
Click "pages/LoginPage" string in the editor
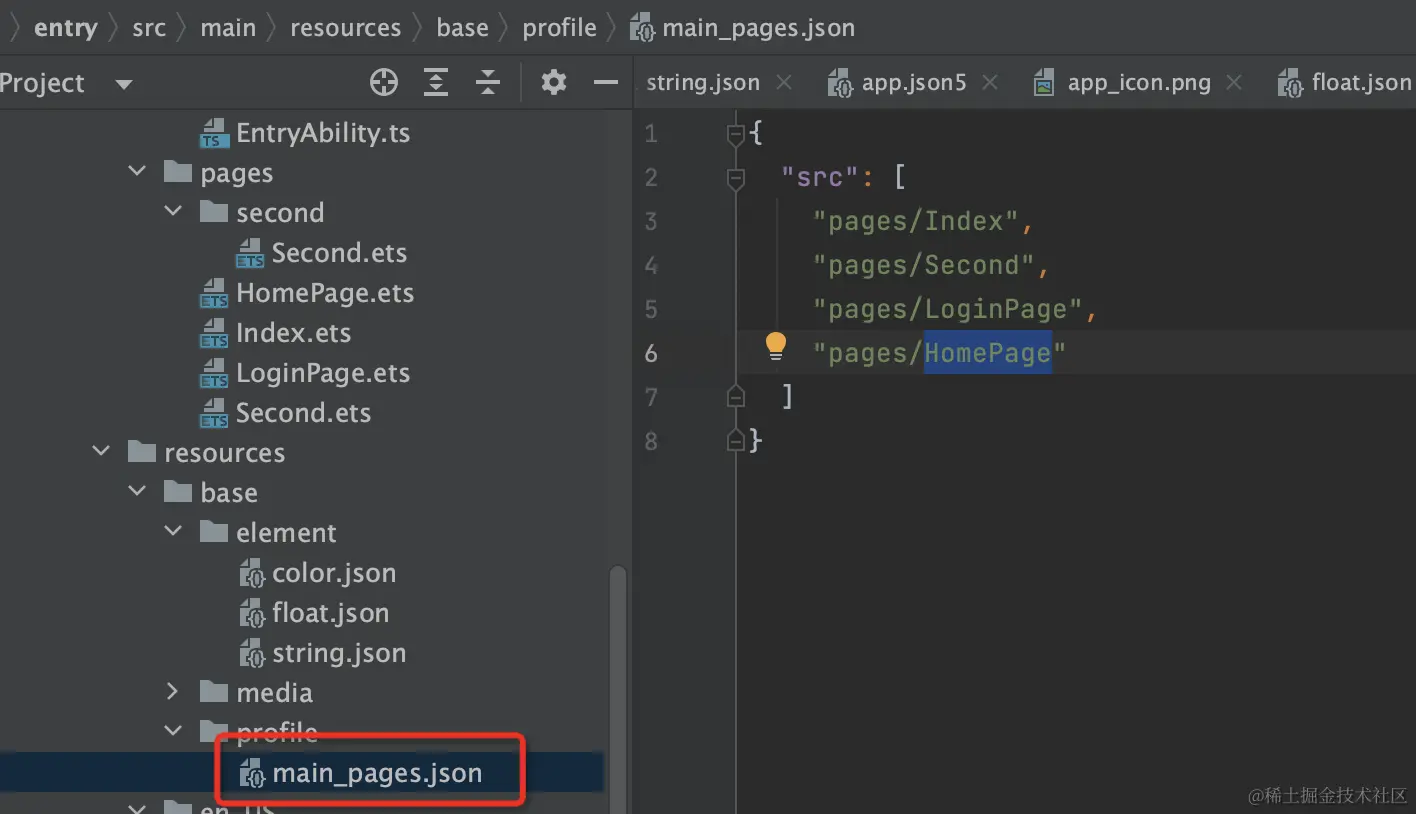pos(949,309)
